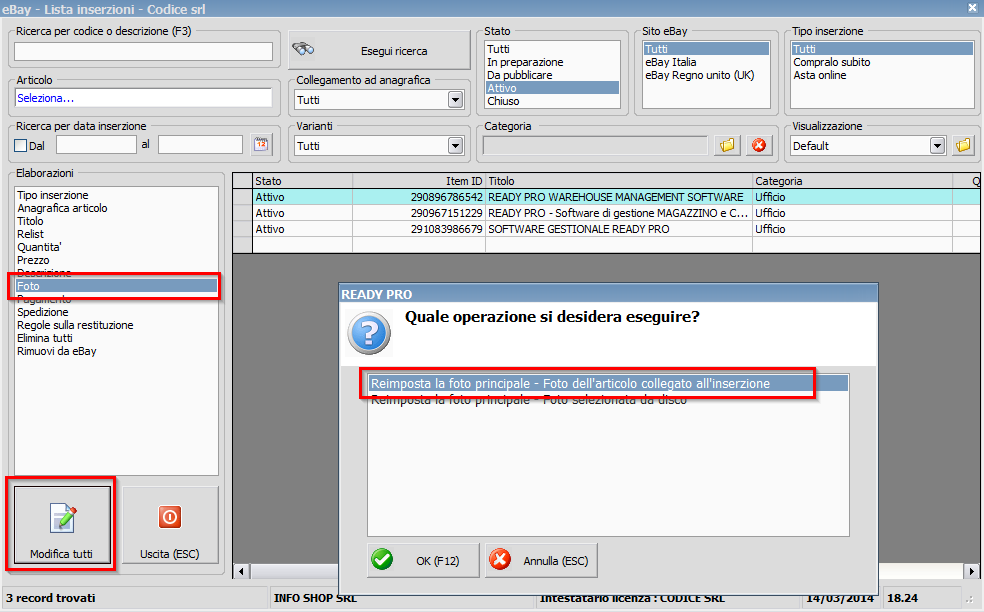The width and height of the screenshot is (984, 612).
Task: Clear the Categoria with red X icon
Action: click(x=759, y=146)
